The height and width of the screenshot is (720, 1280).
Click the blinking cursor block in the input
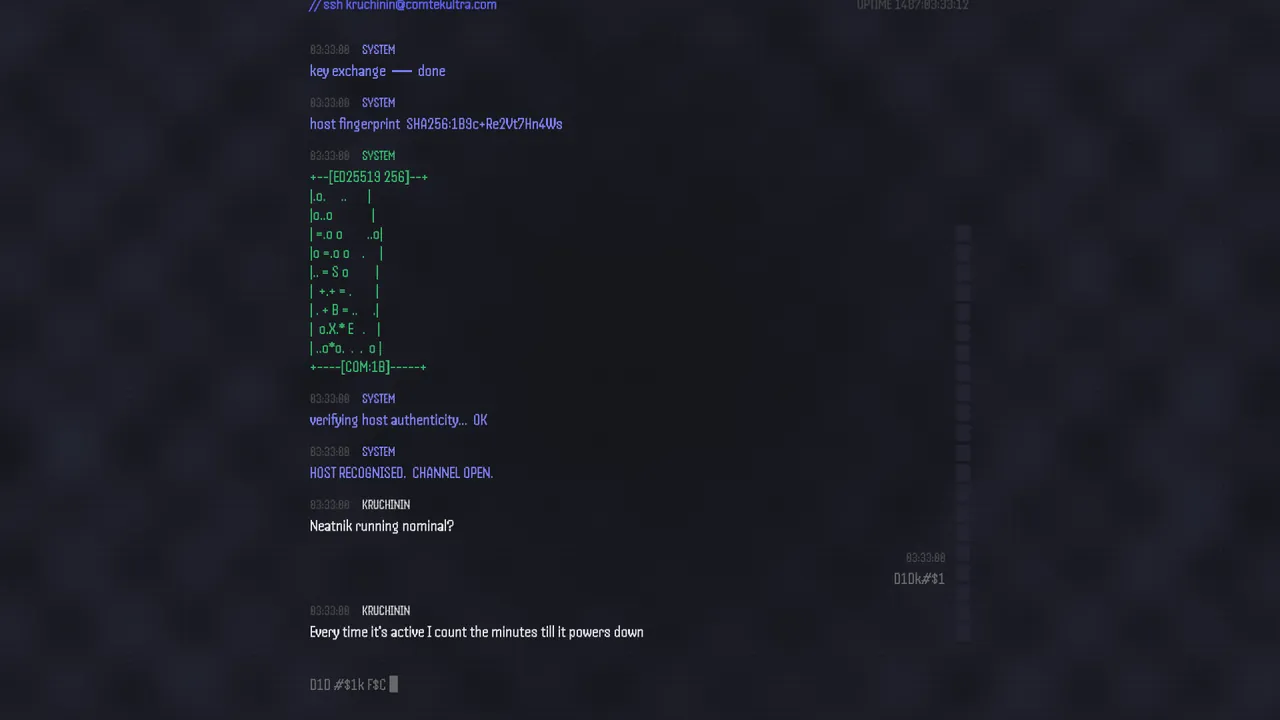tap(394, 684)
